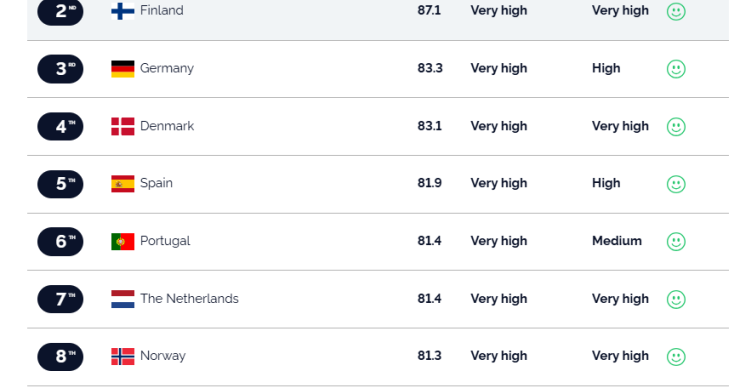Open the Denmark country name
Screen dimensions: 740x389
[x=167, y=126]
